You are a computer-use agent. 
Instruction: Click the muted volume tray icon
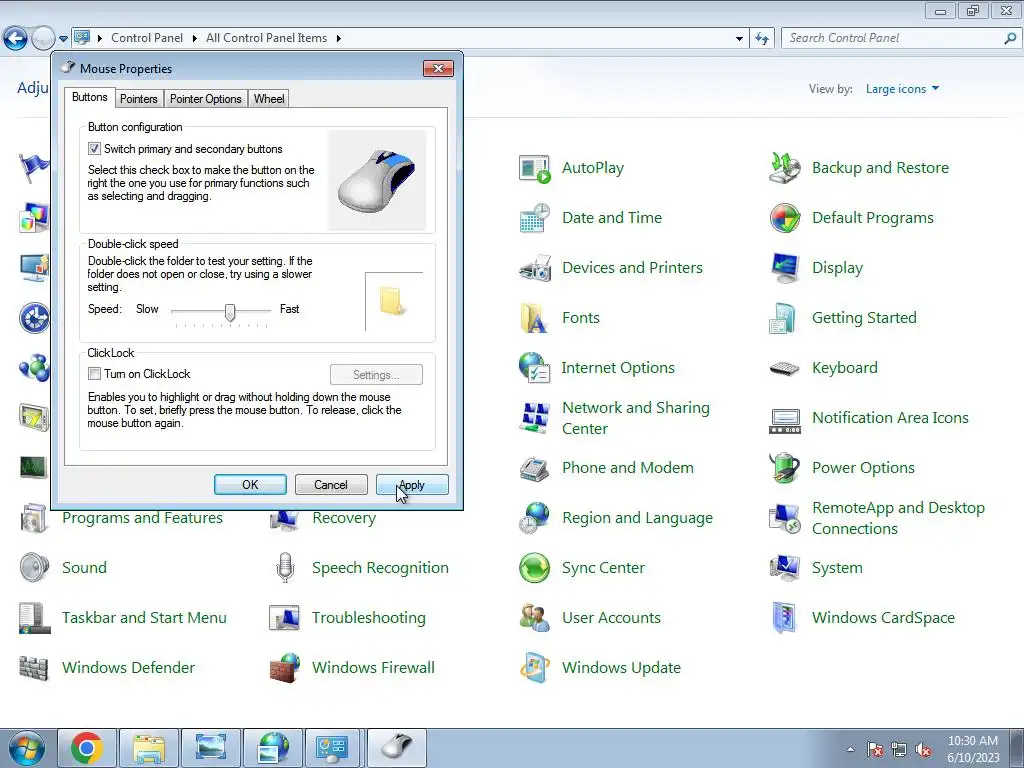point(923,750)
